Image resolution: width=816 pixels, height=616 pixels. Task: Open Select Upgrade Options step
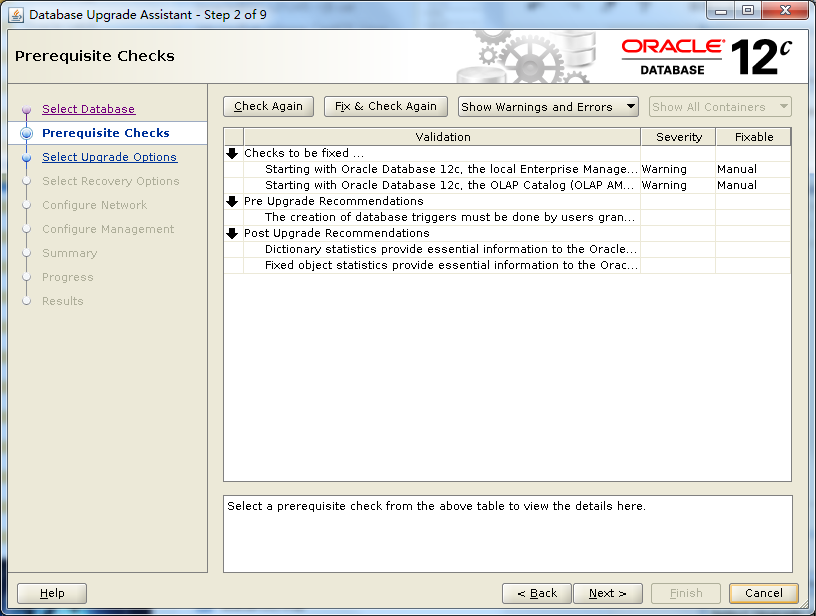click(109, 157)
